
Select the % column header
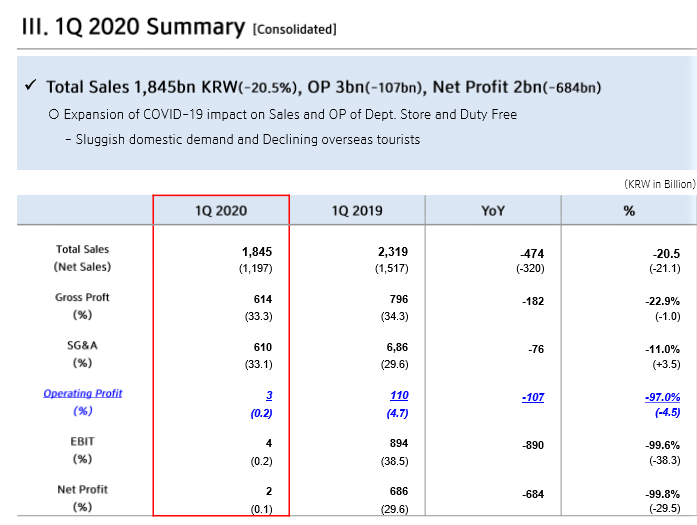click(629, 211)
